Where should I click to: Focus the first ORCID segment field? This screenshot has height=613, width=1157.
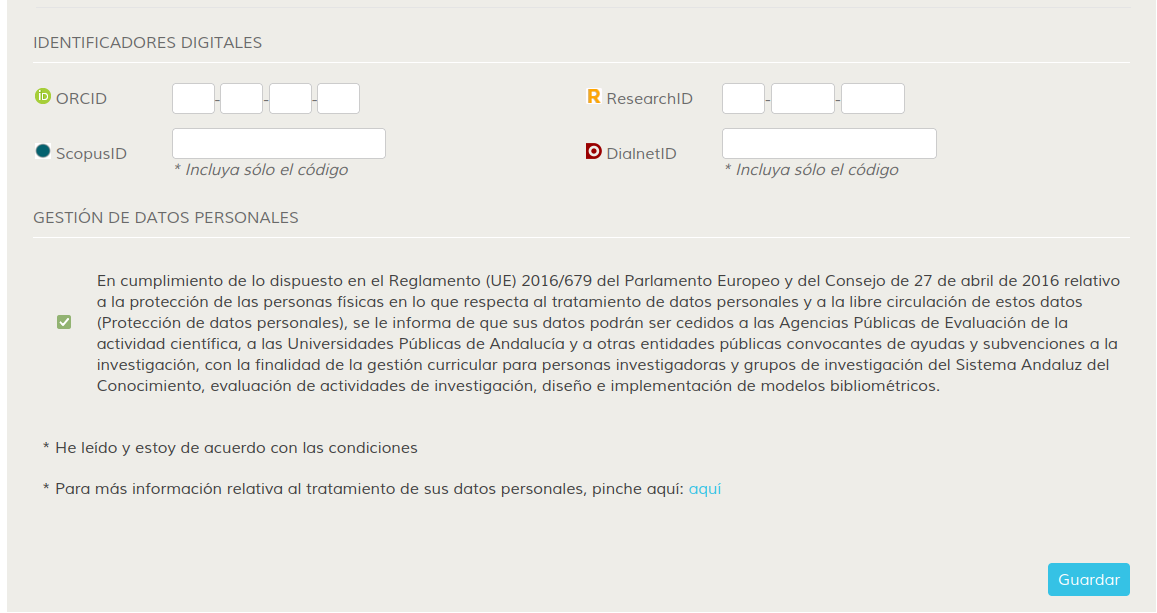pyautogui.click(x=193, y=99)
